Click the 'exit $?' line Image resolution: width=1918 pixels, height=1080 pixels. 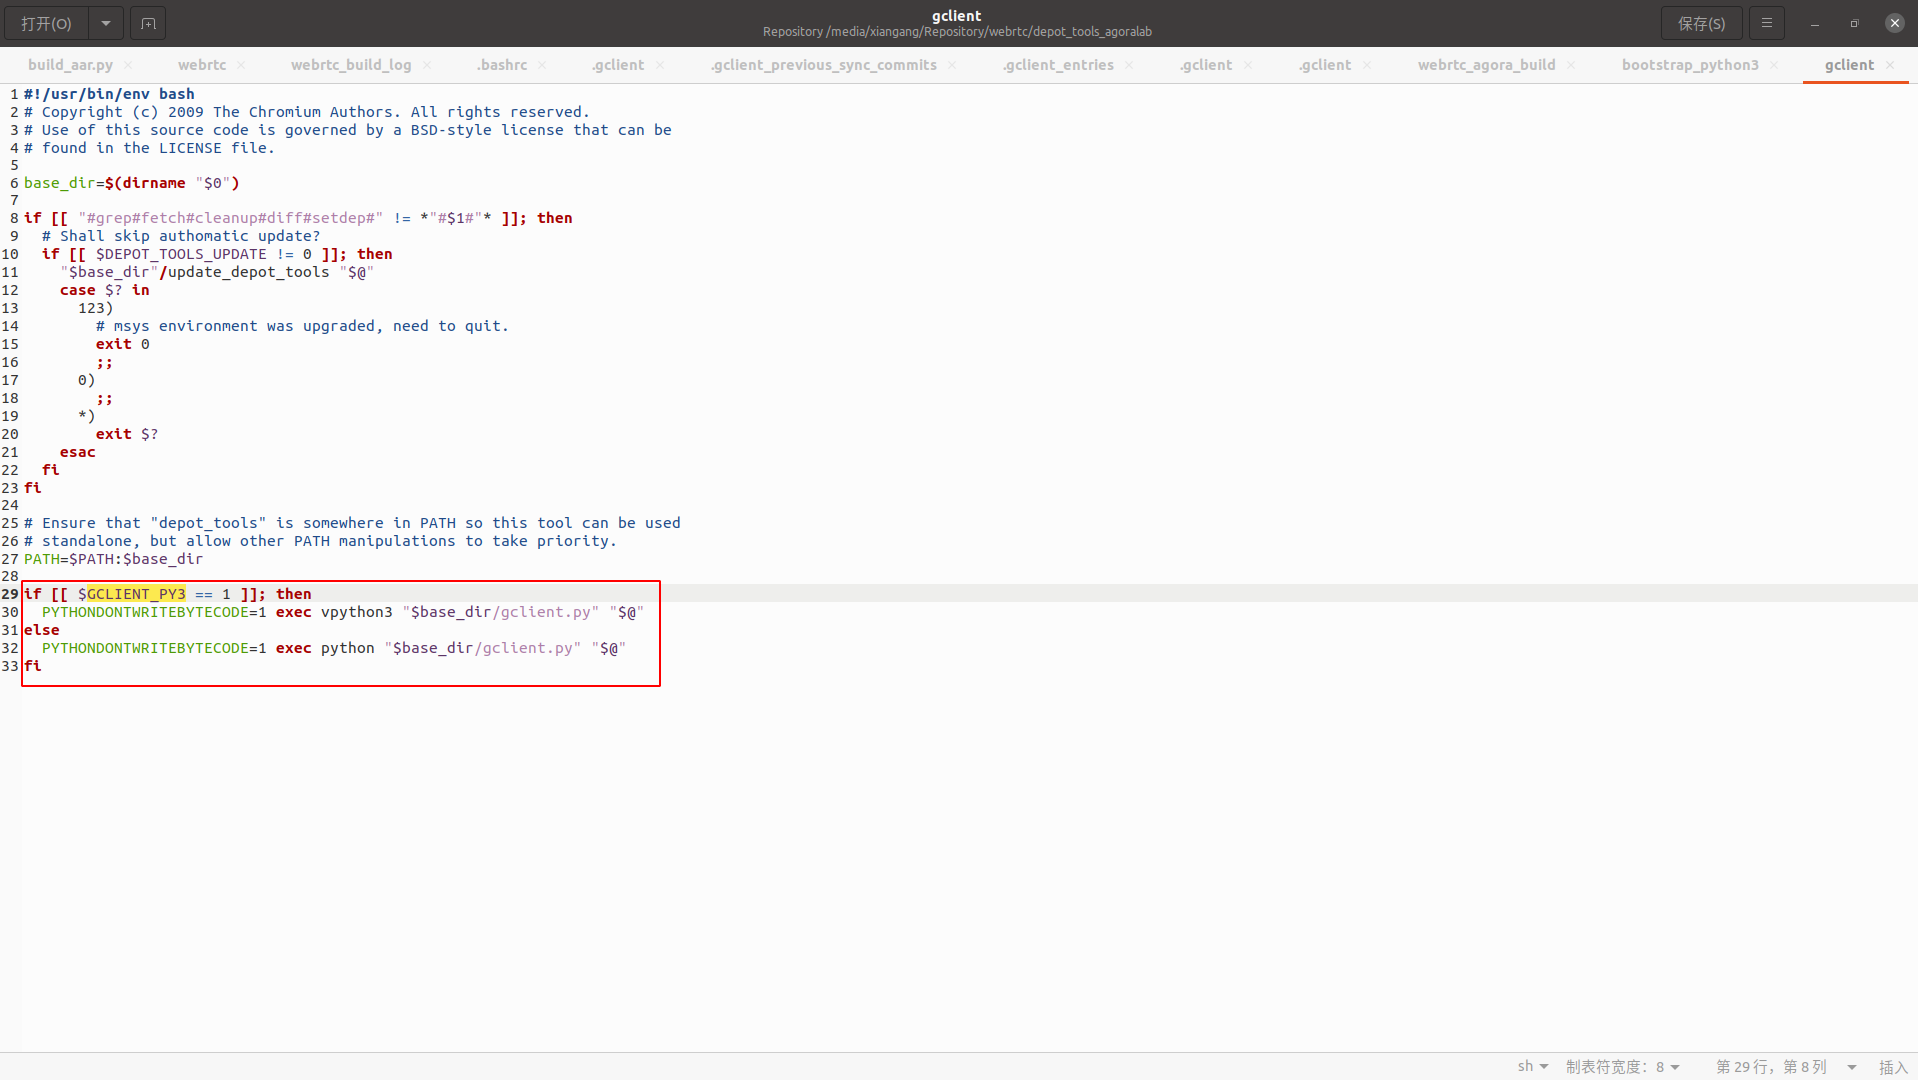point(127,434)
